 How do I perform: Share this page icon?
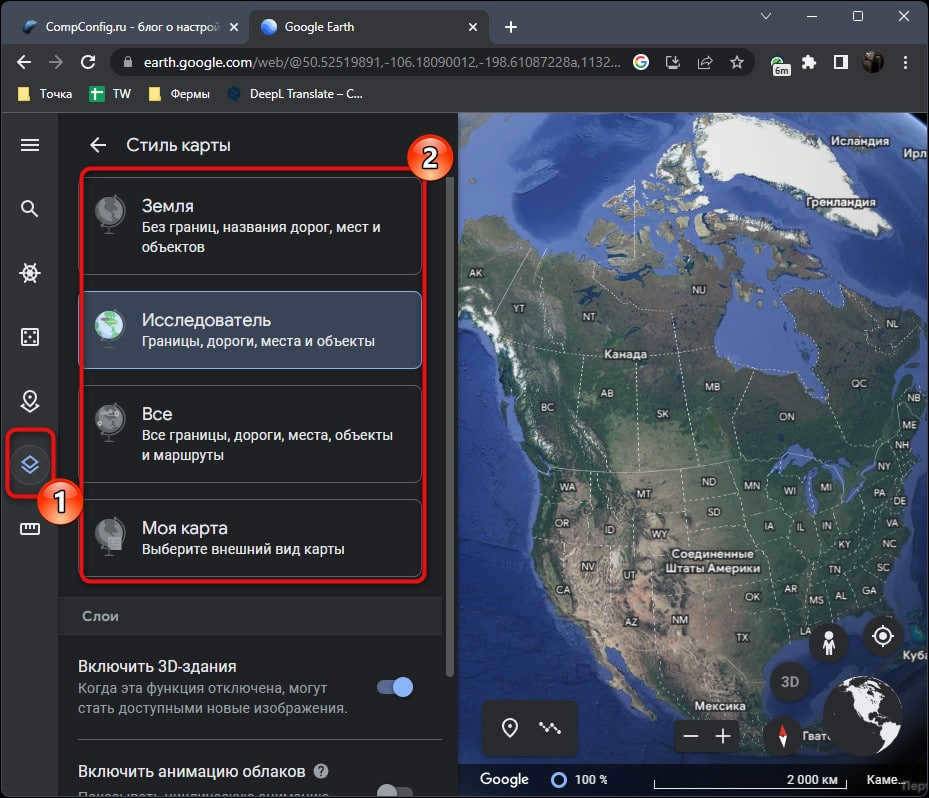coord(704,62)
